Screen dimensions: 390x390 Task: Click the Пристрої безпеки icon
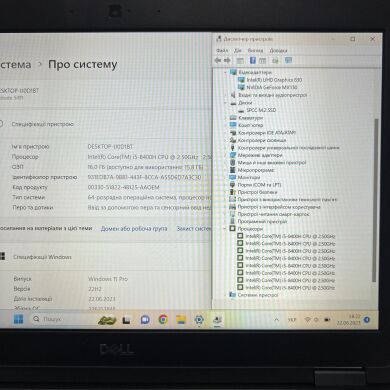pos(233,192)
